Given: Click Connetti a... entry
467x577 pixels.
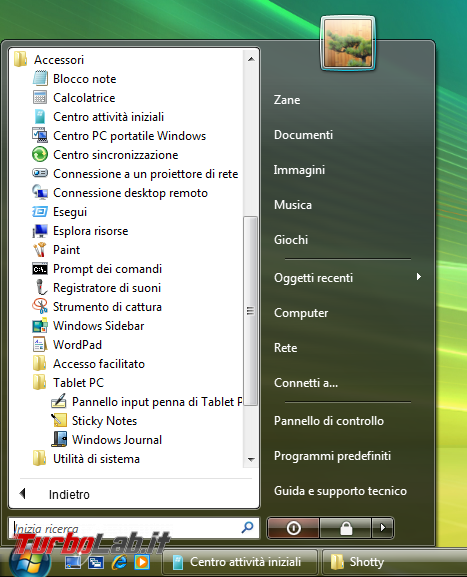Looking at the screenshot, I should (306, 383).
